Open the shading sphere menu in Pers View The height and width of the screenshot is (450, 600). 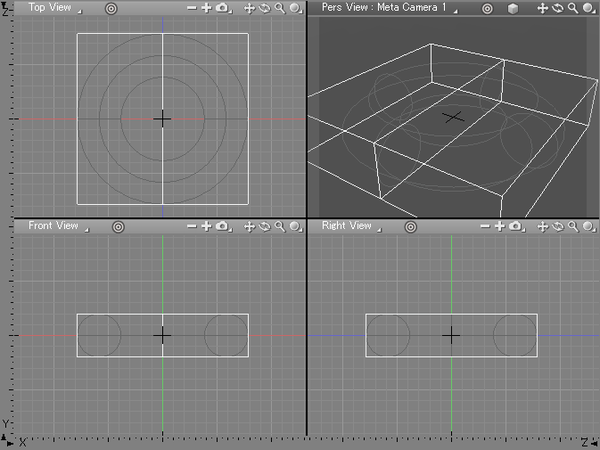coord(589,8)
